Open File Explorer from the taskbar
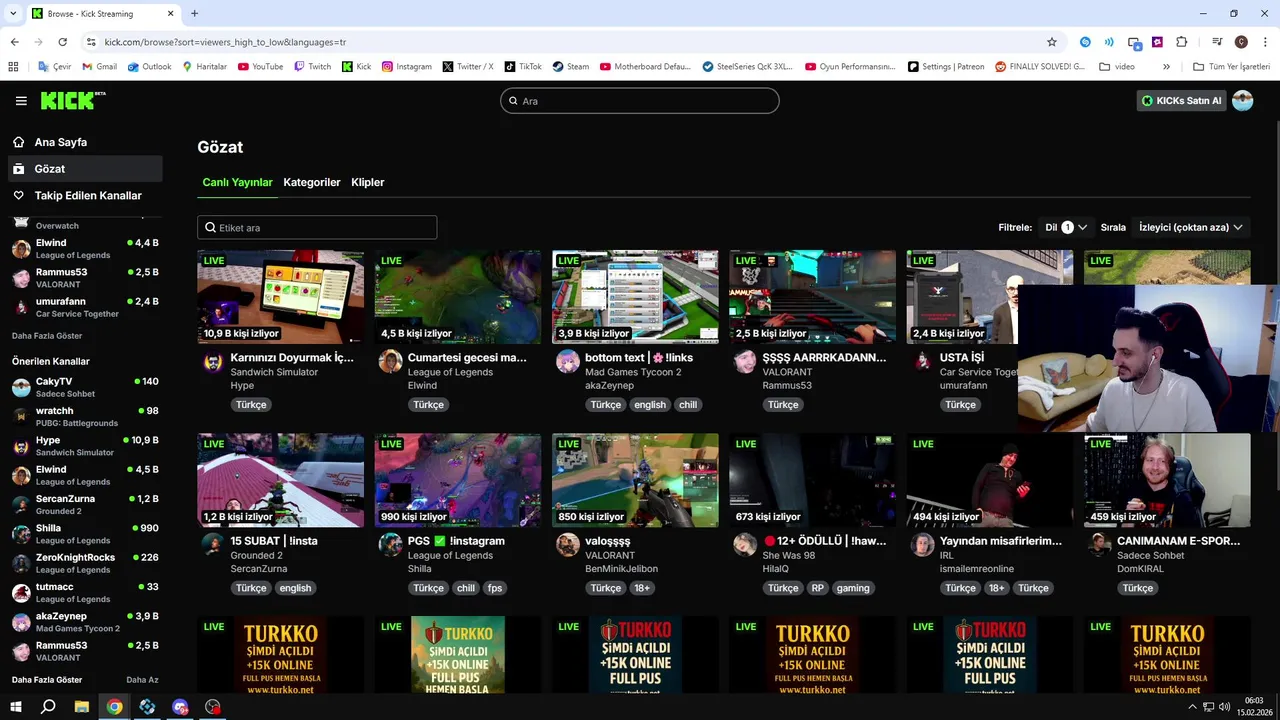The image size is (1280, 720). [82, 707]
